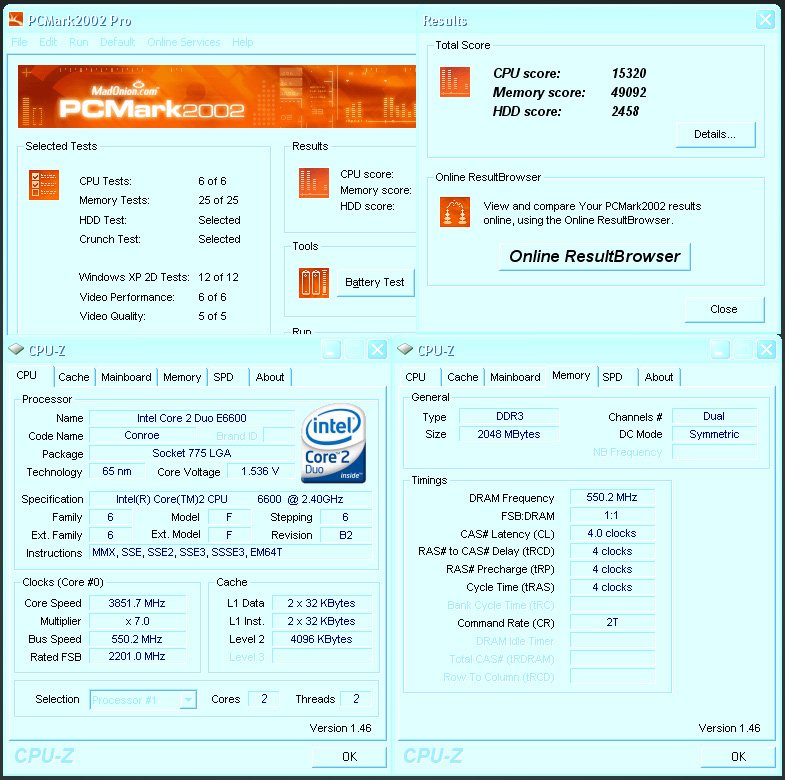Click the Total Score chart icon in Results dialog
785x780 pixels.
pyautogui.click(x=455, y=82)
